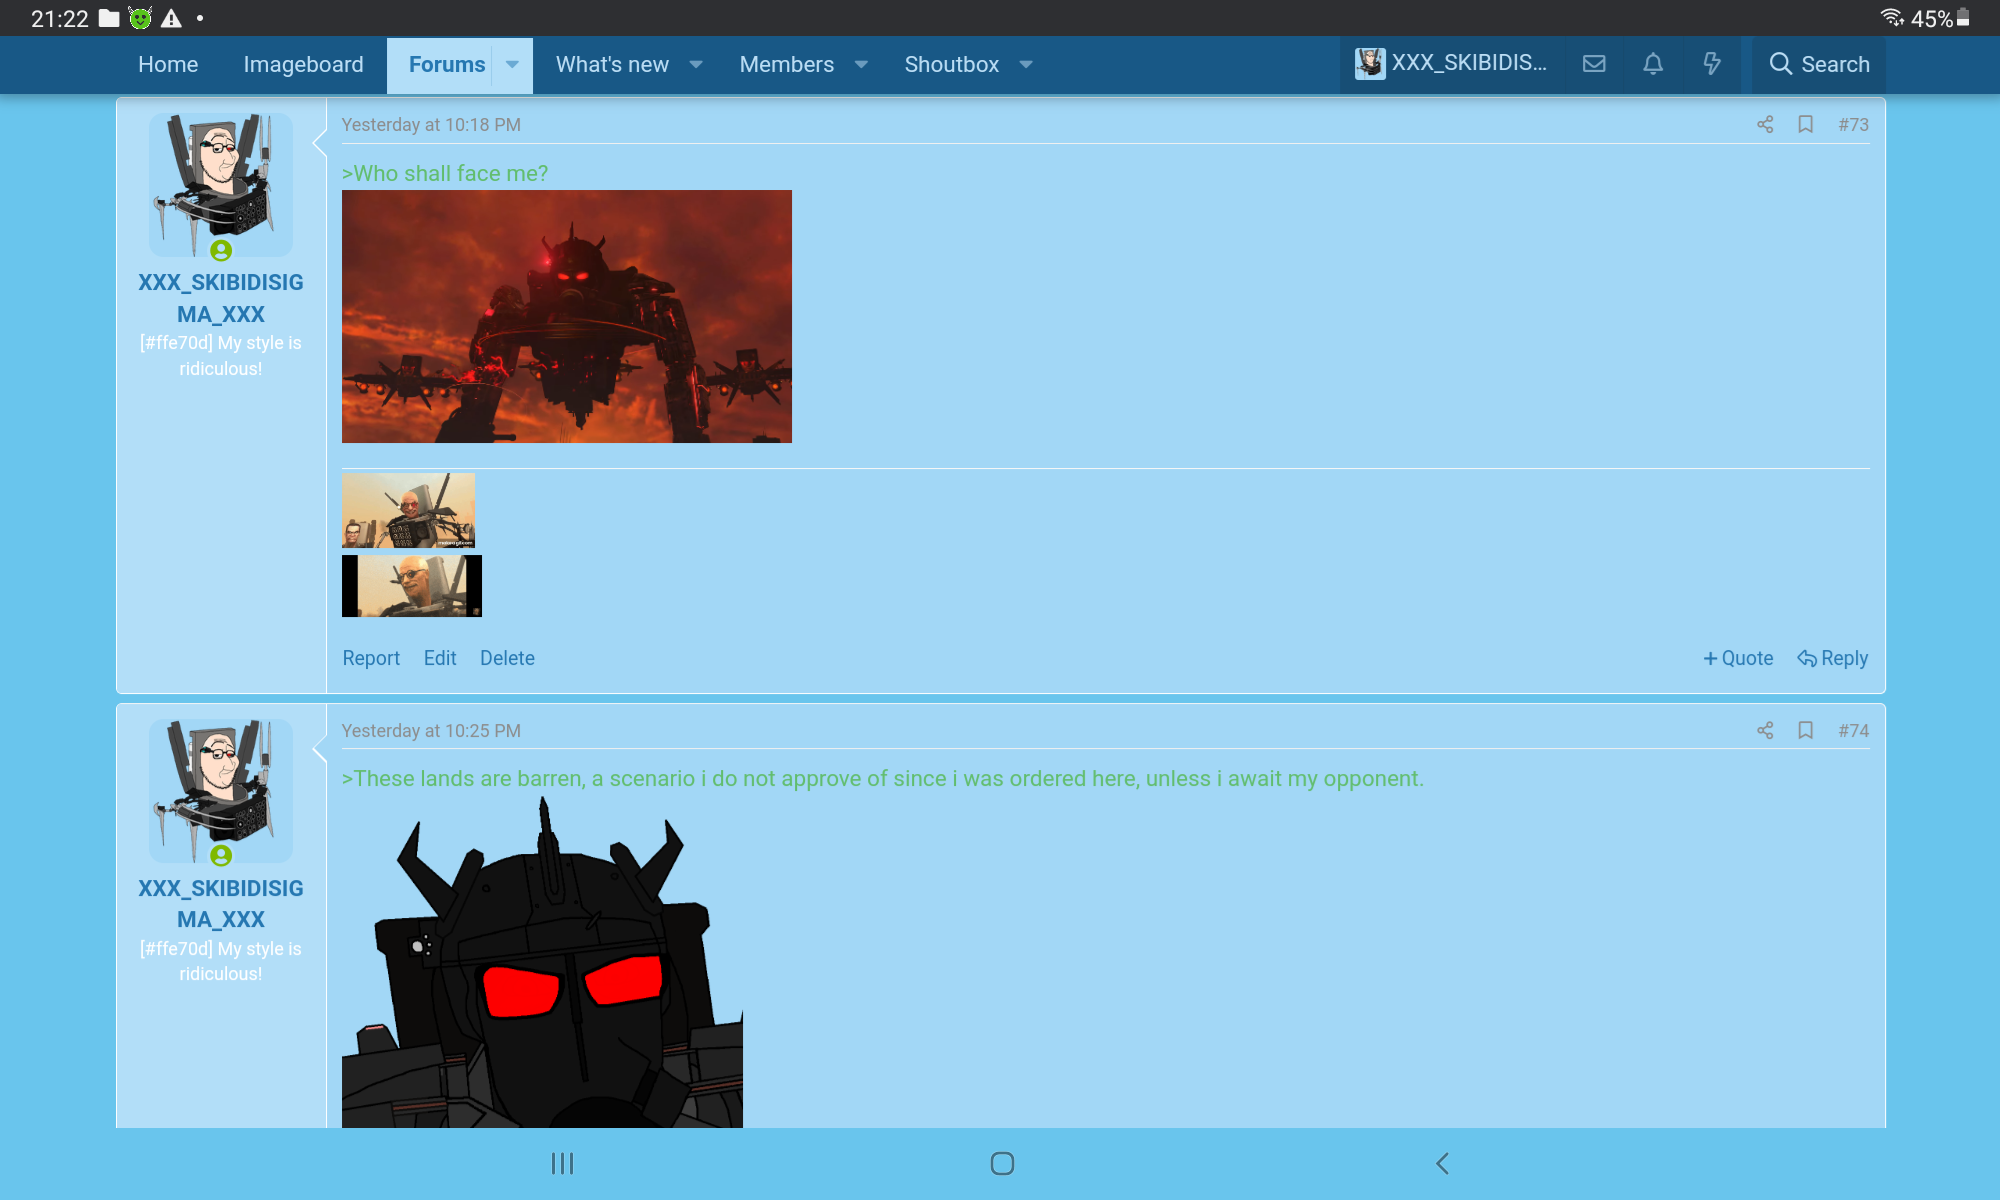Image resolution: width=2000 pixels, height=1200 pixels.
Task: Open the Members menu item
Action: [x=786, y=64]
